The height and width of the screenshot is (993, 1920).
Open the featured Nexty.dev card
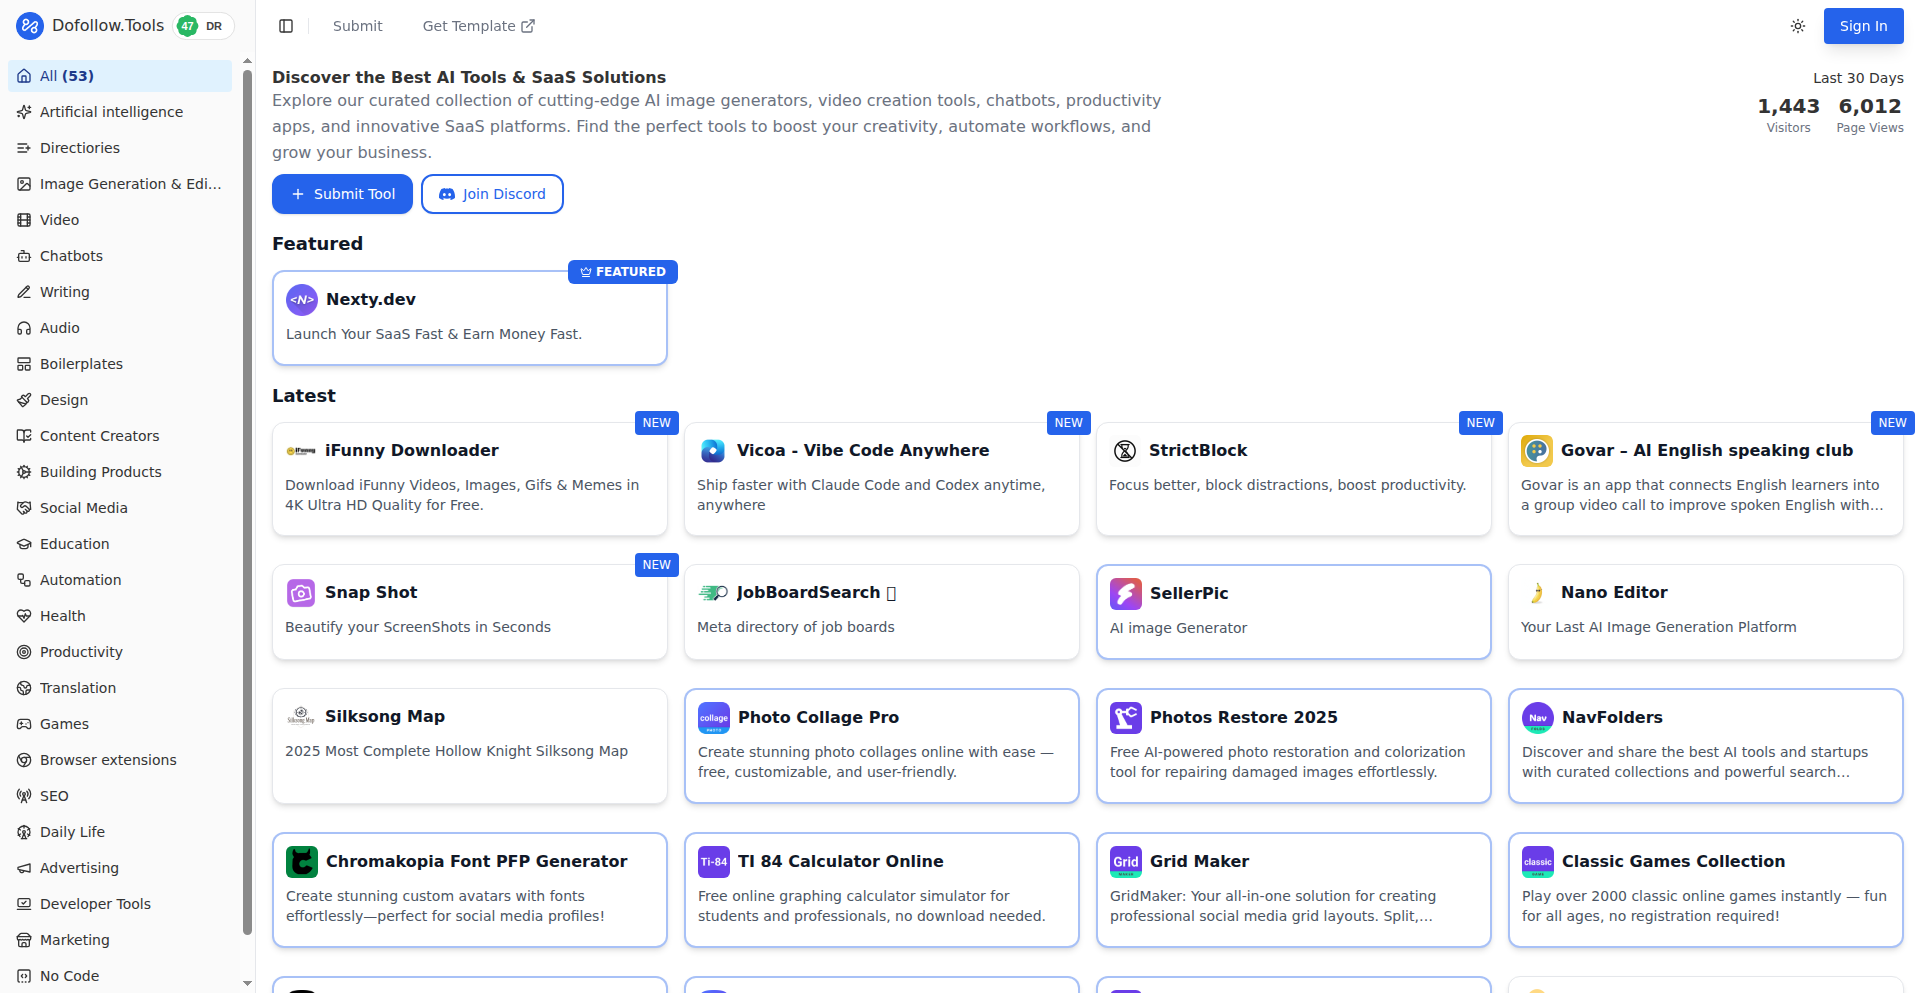click(x=470, y=318)
